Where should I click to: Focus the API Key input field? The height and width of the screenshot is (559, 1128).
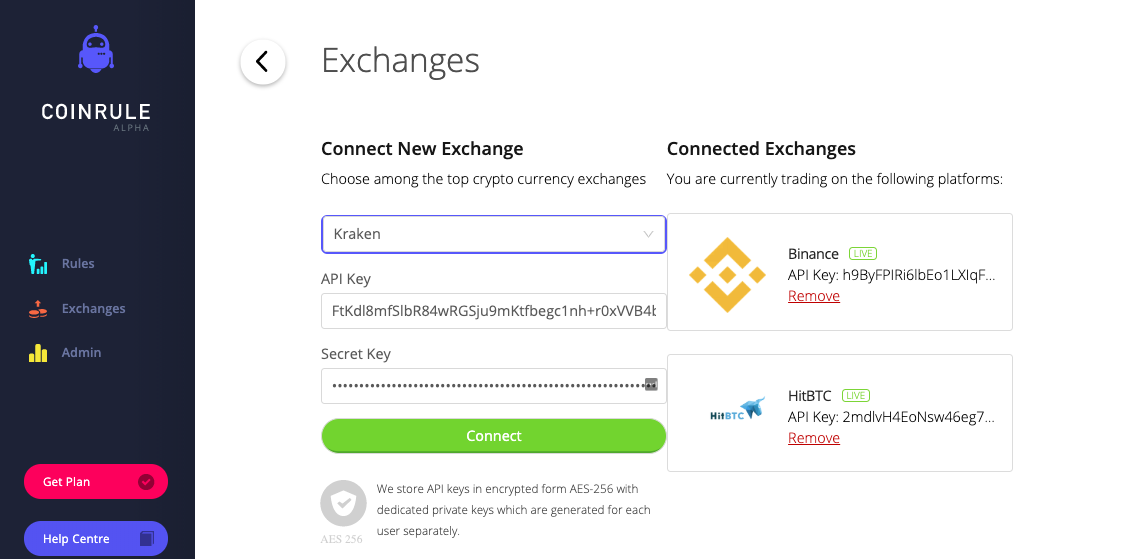tap(494, 311)
